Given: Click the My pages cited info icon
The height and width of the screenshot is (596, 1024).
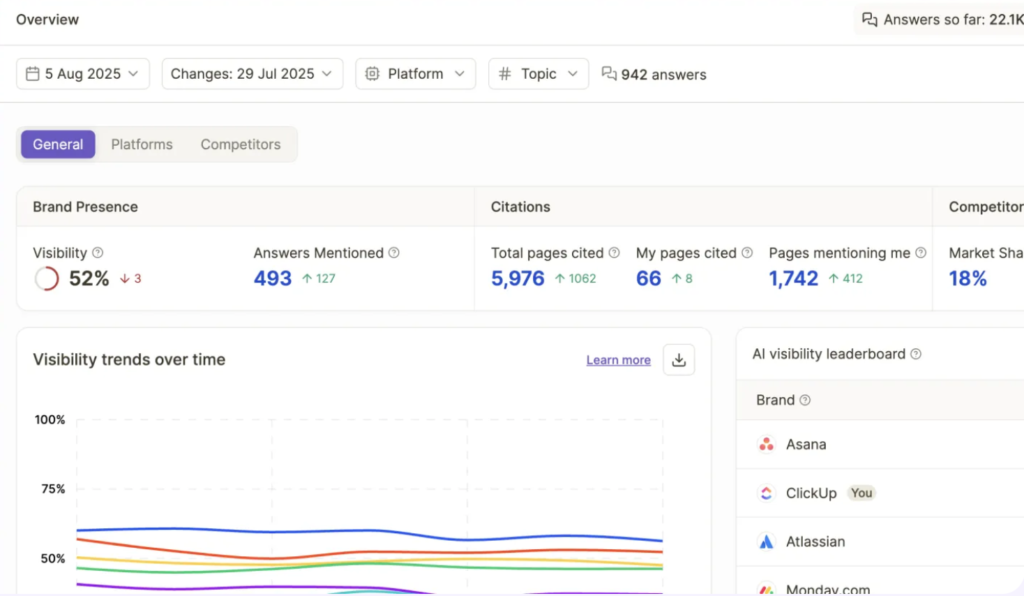Looking at the screenshot, I should click(x=747, y=253).
